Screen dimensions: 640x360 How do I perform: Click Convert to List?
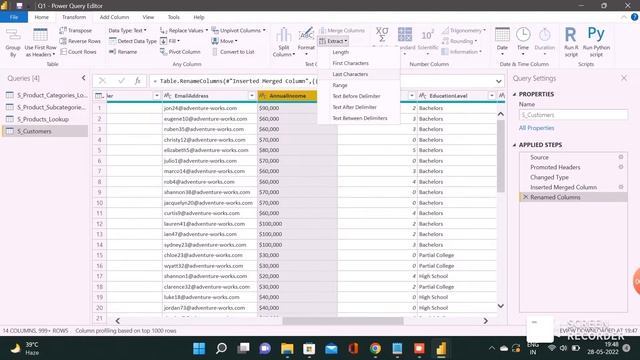[x=233, y=52]
